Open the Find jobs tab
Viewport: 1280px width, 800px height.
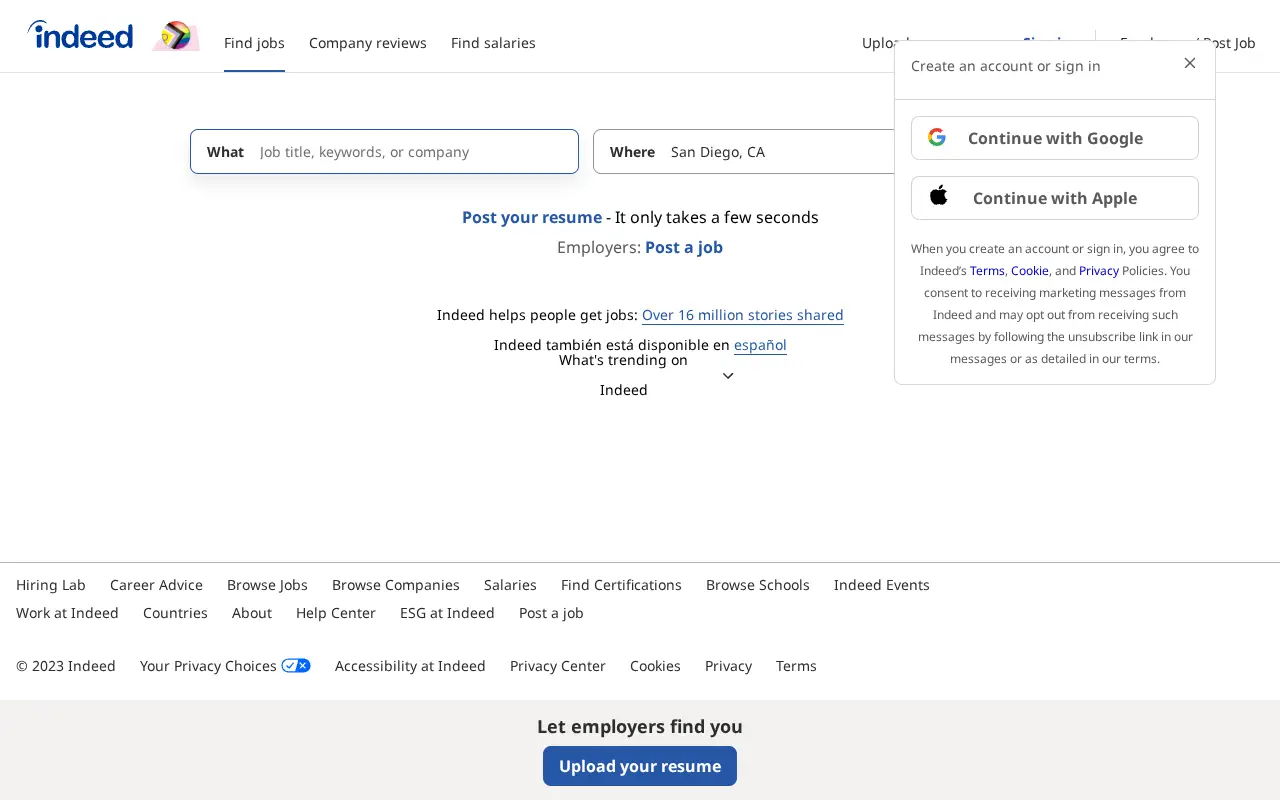254,43
